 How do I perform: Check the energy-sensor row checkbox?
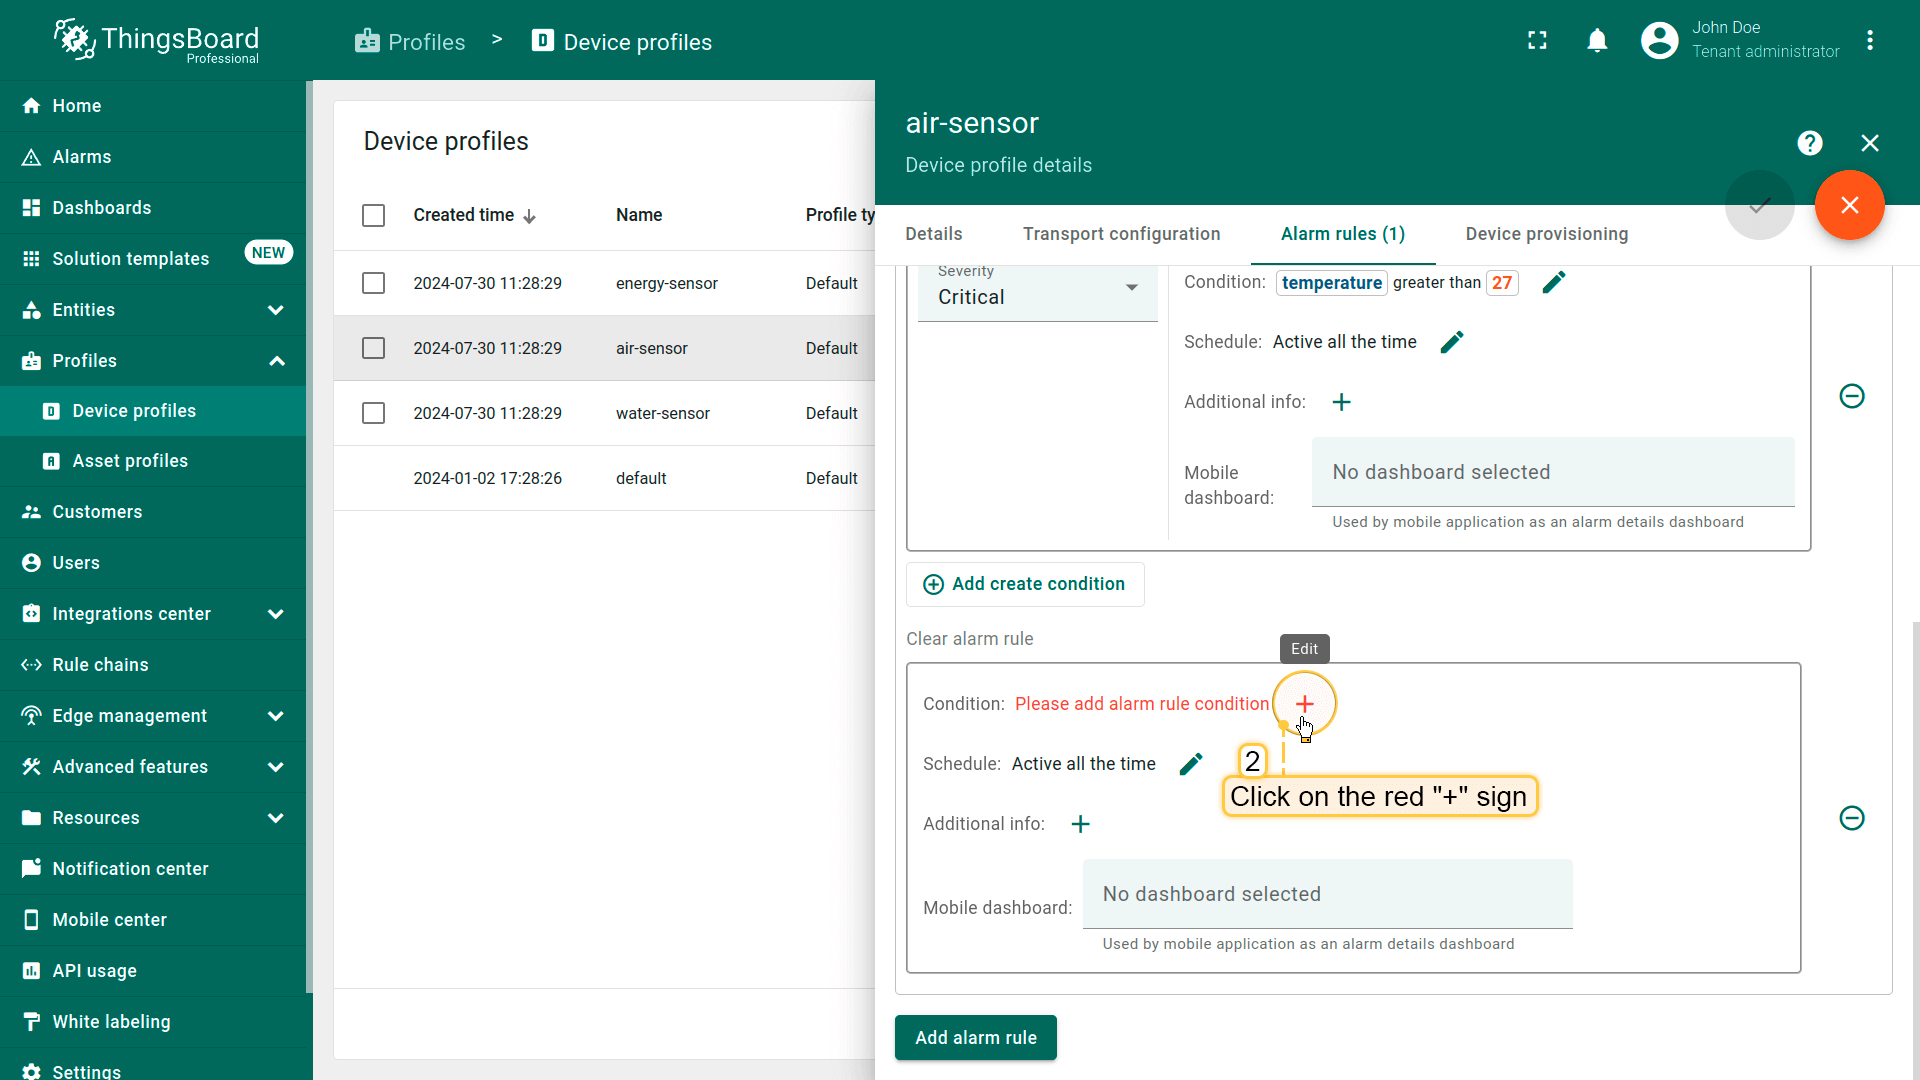click(373, 283)
